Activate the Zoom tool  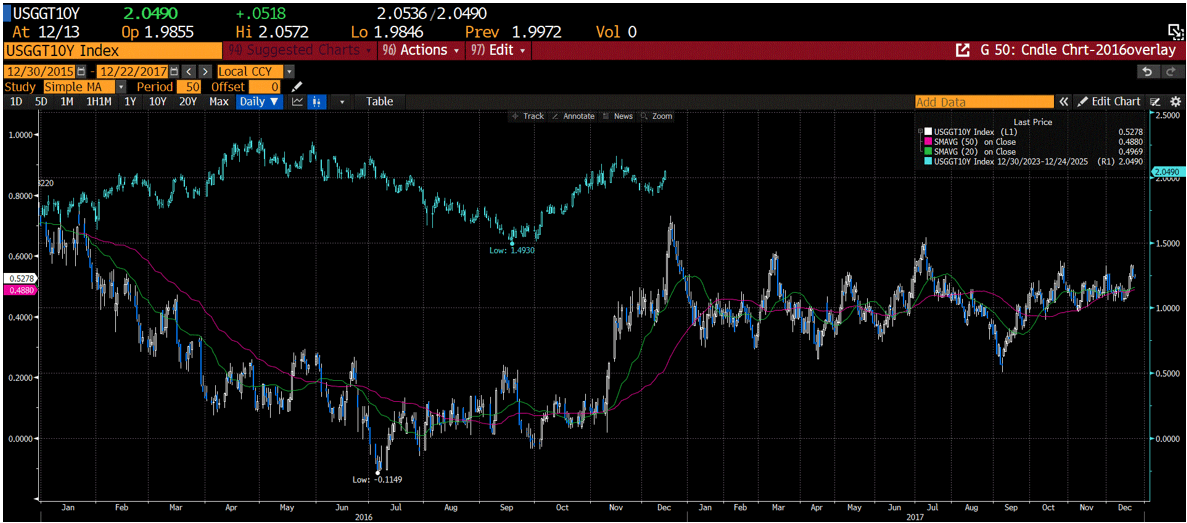656,117
